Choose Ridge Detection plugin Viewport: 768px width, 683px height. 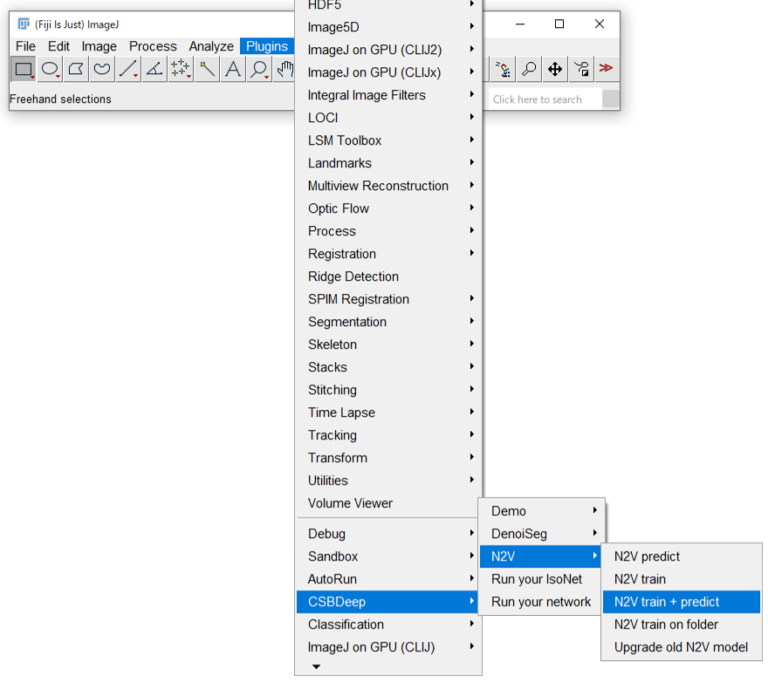[389, 277]
